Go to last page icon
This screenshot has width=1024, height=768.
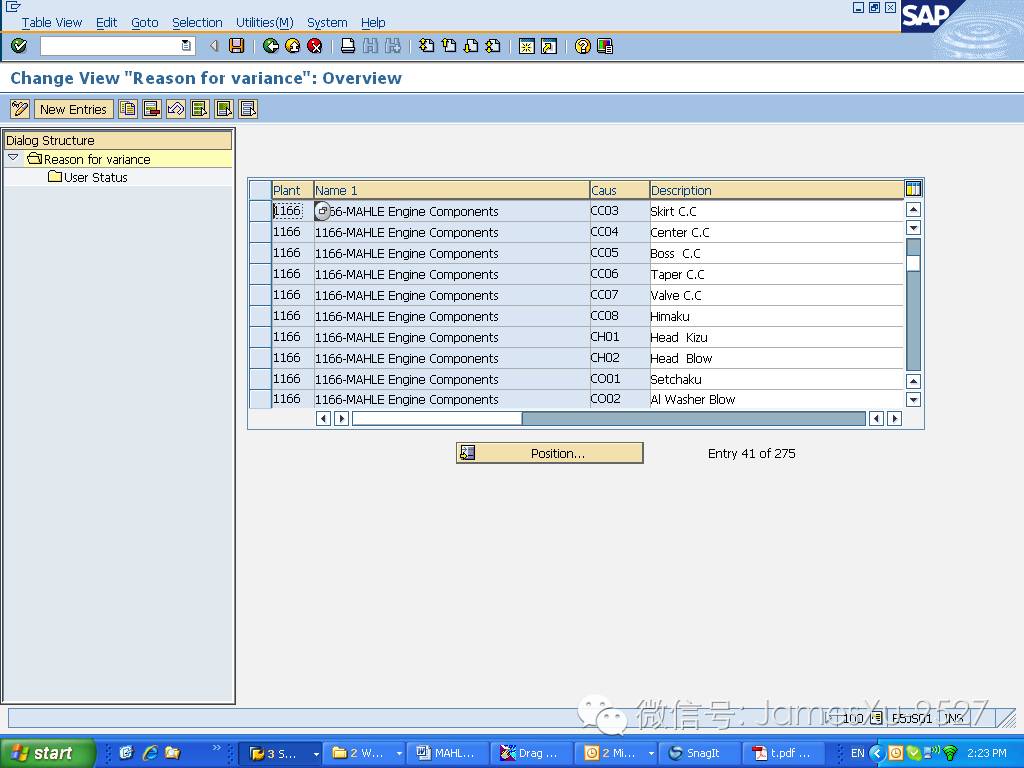[493, 46]
